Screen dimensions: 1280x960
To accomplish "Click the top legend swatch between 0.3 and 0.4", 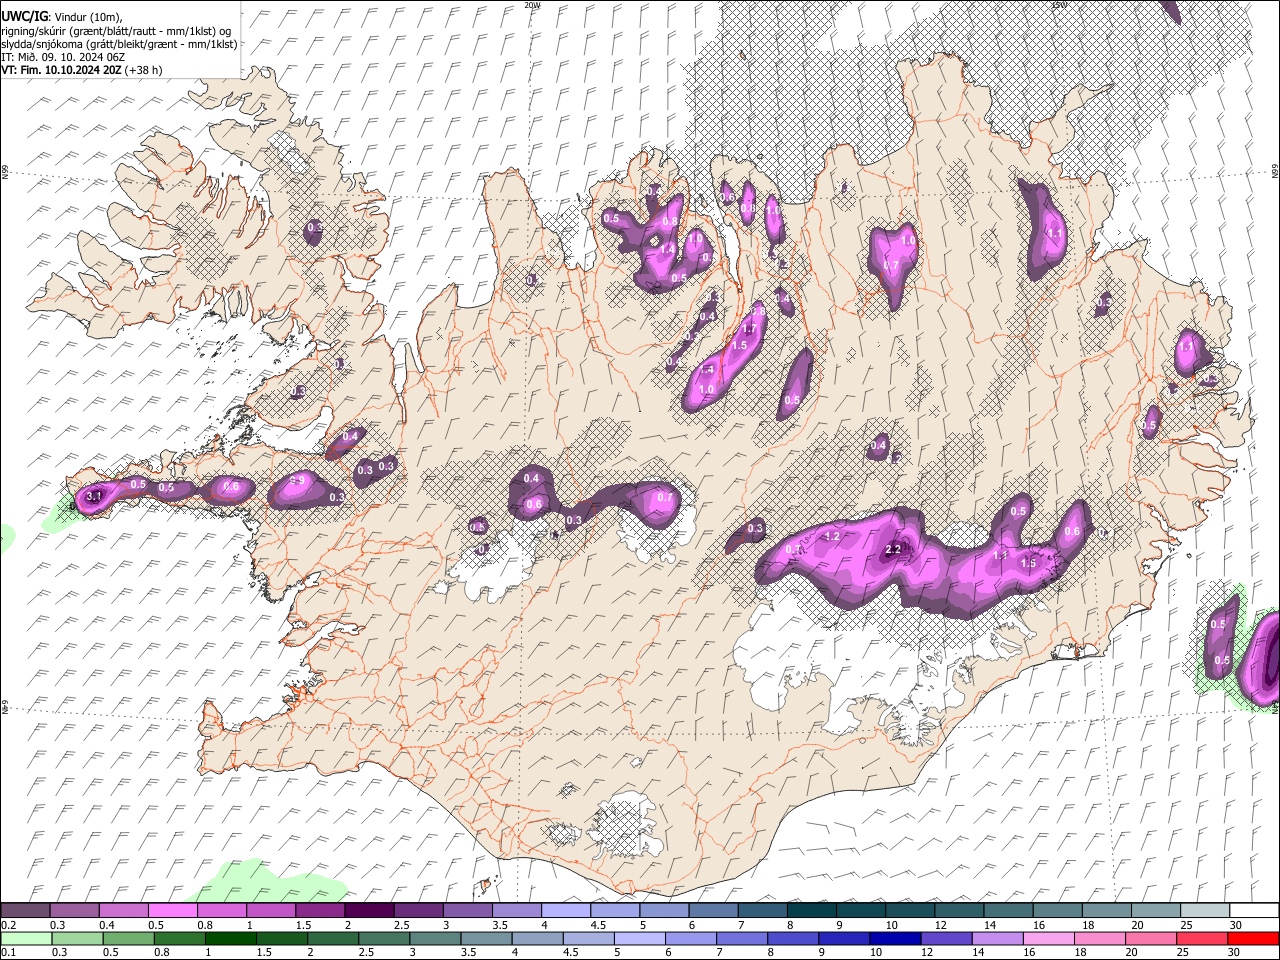I will click(x=74, y=911).
